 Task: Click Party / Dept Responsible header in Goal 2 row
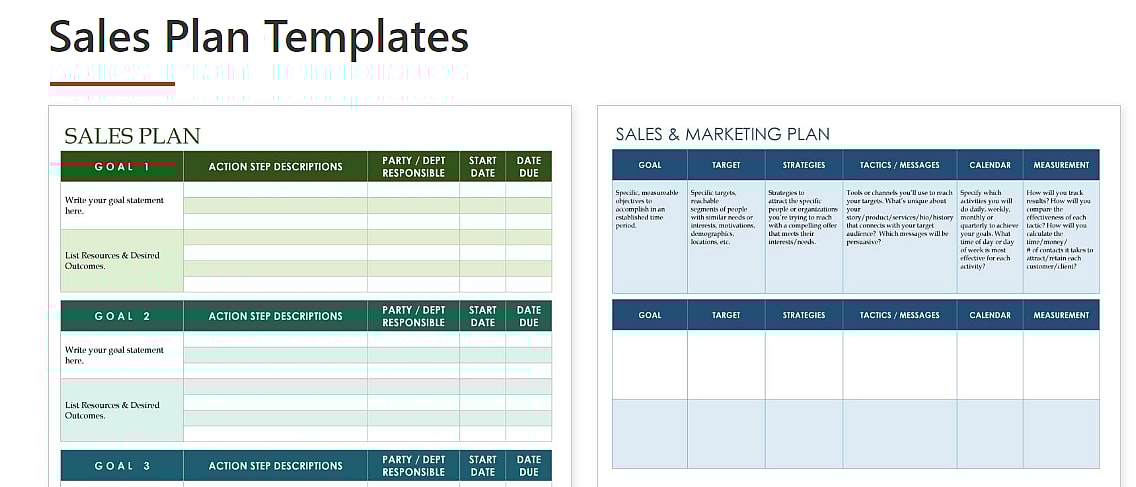point(413,316)
